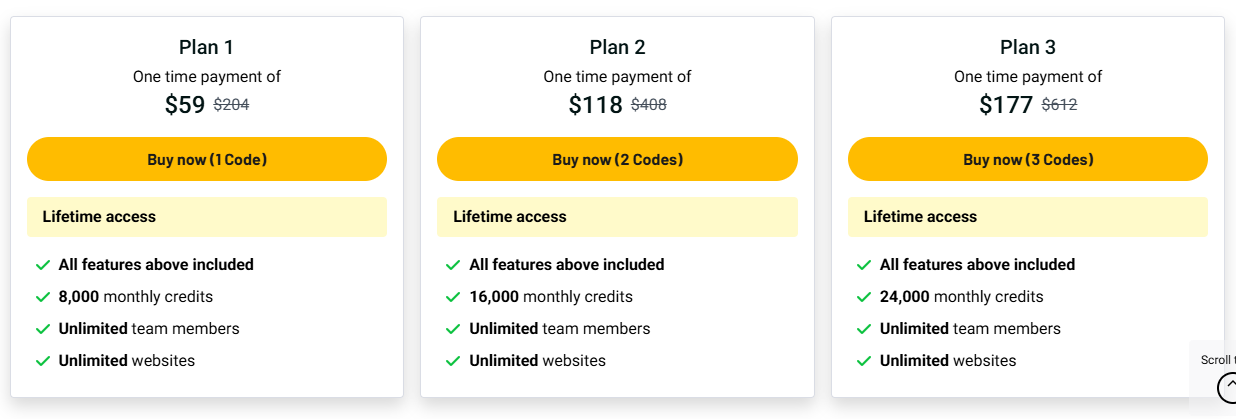Click checkmark beside 8,000 monthly credits
1236x419 pixels.
click(43, 297)
